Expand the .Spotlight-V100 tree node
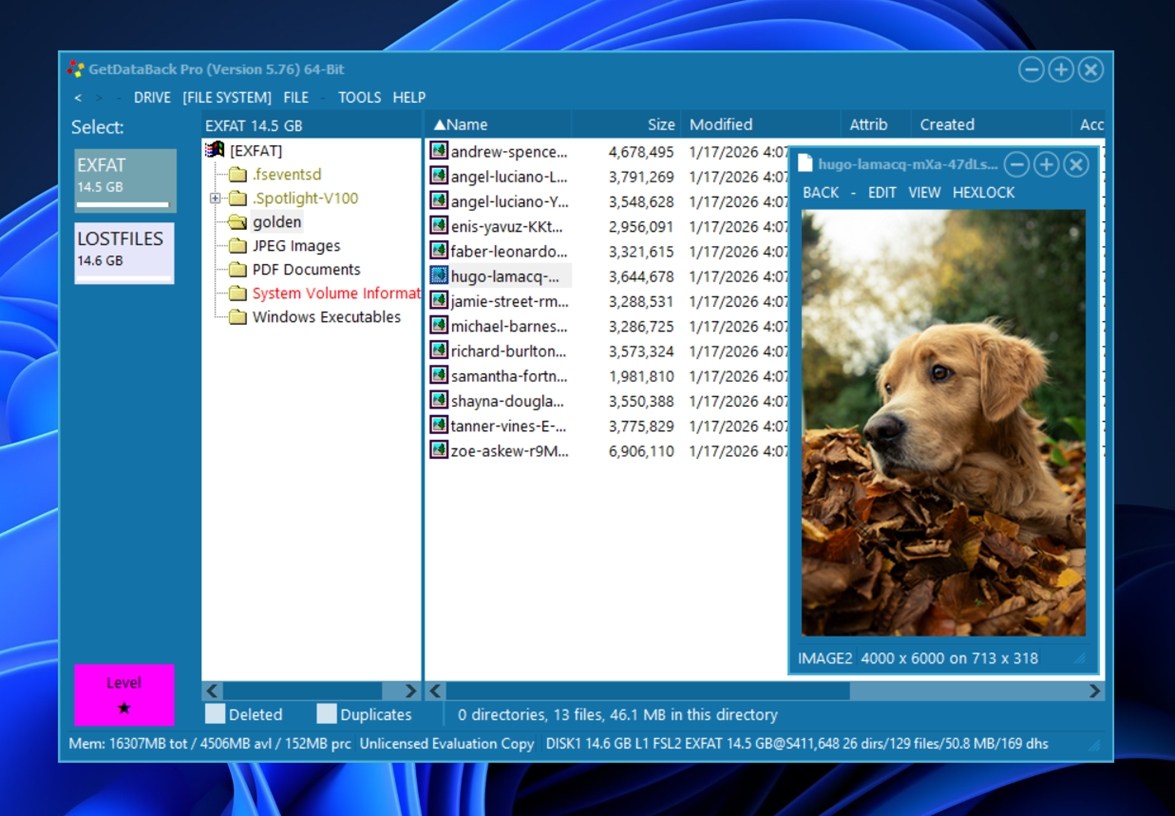This screenshot has height=816, width=1175. [215, 198]
